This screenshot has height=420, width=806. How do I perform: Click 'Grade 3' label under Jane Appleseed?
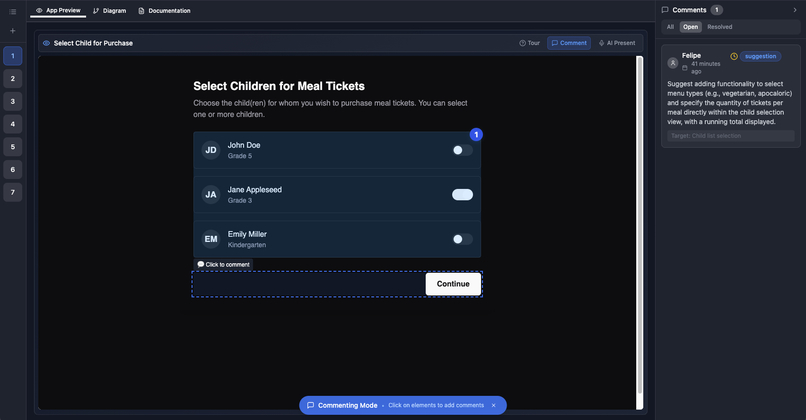240,200
